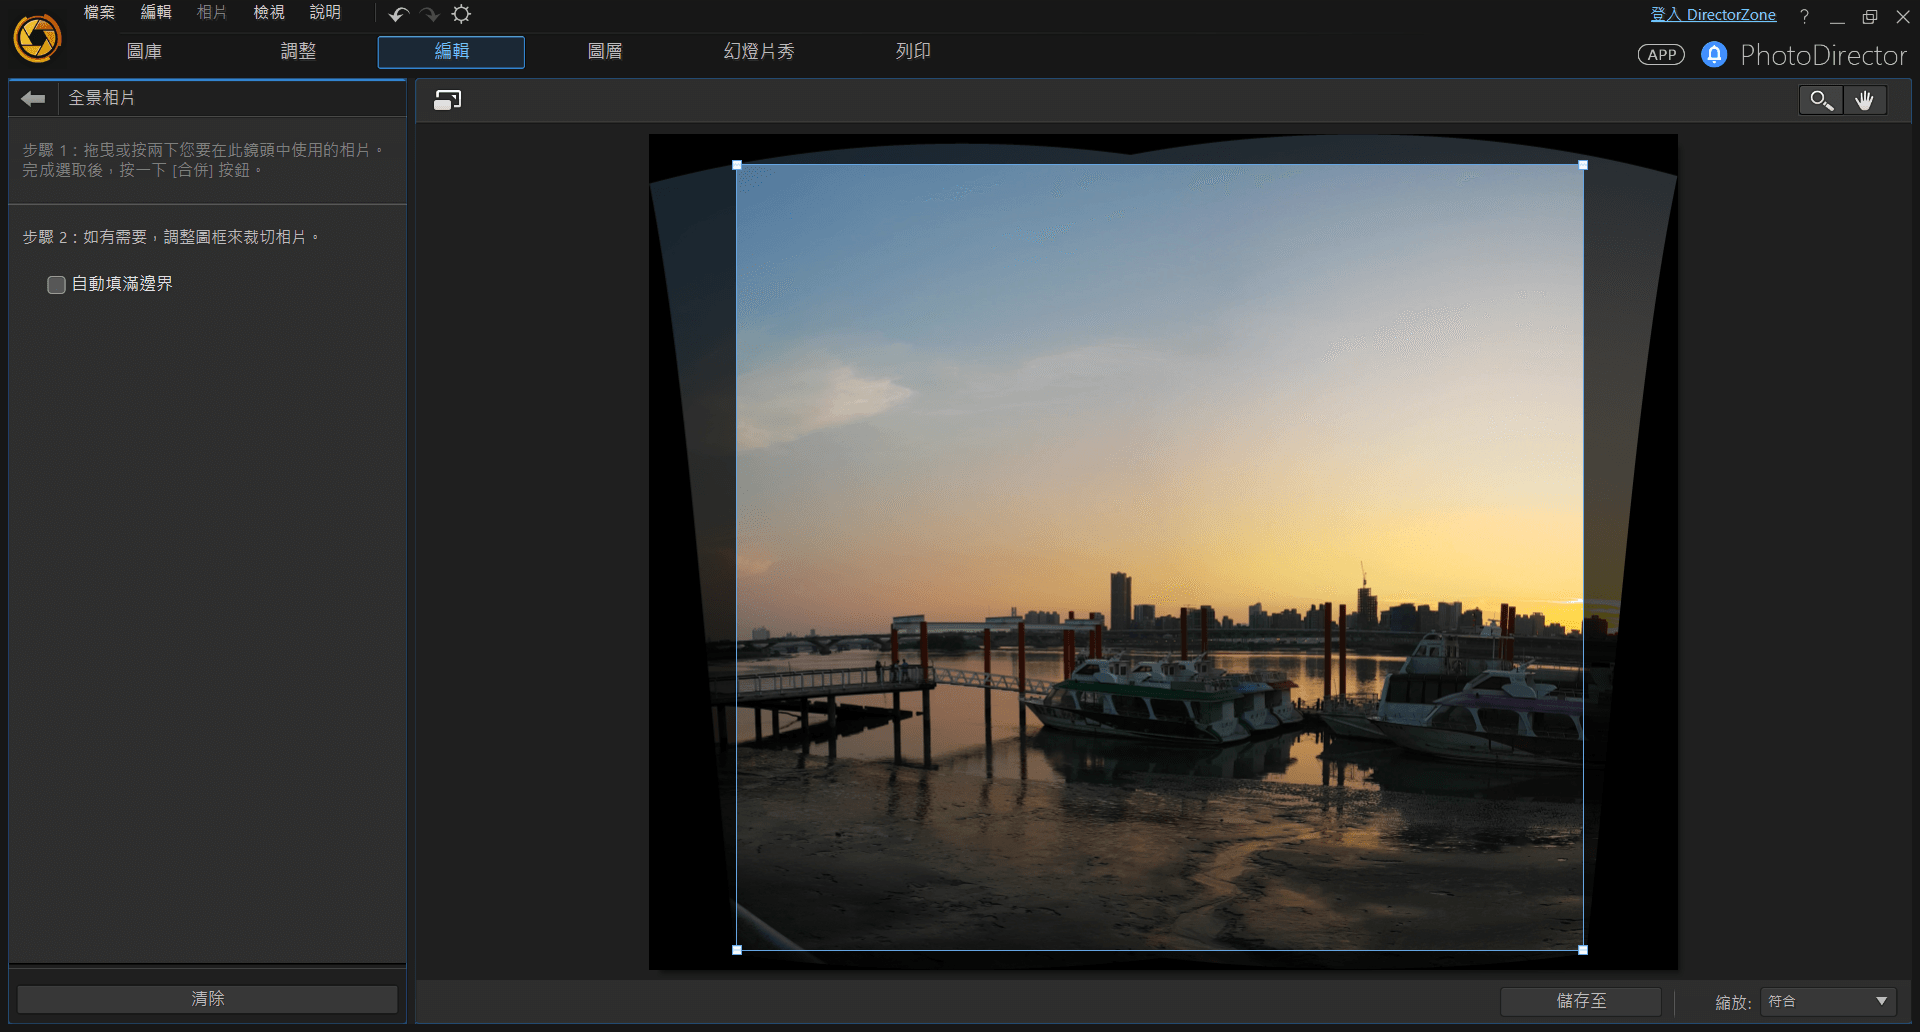Click the PhotoDirector logo icon
This screenshot has width=1920, height=1032.
[37, 39]
